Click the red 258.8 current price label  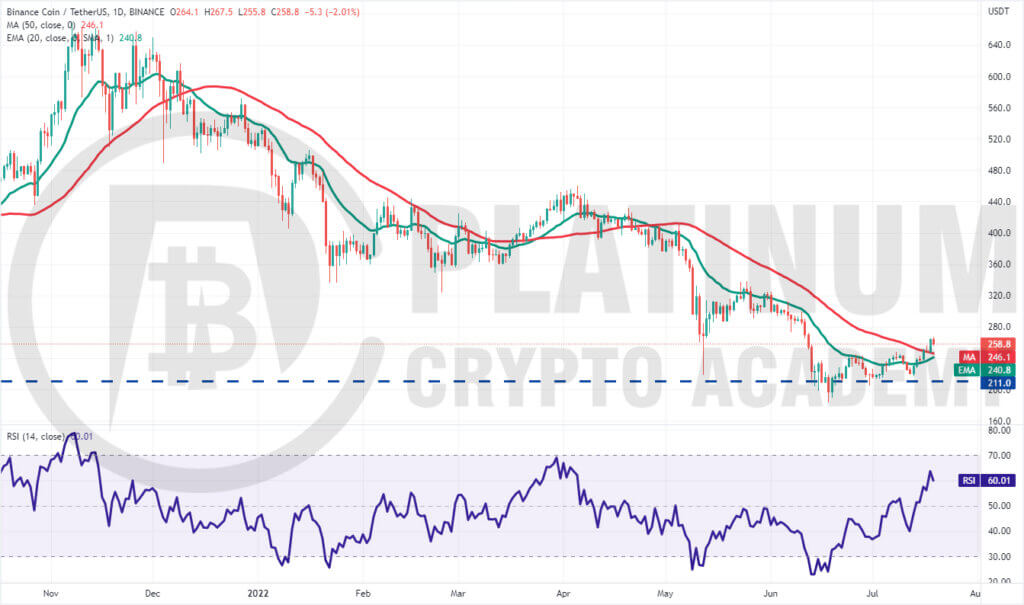pyautogui.click(x=999, y=344)
